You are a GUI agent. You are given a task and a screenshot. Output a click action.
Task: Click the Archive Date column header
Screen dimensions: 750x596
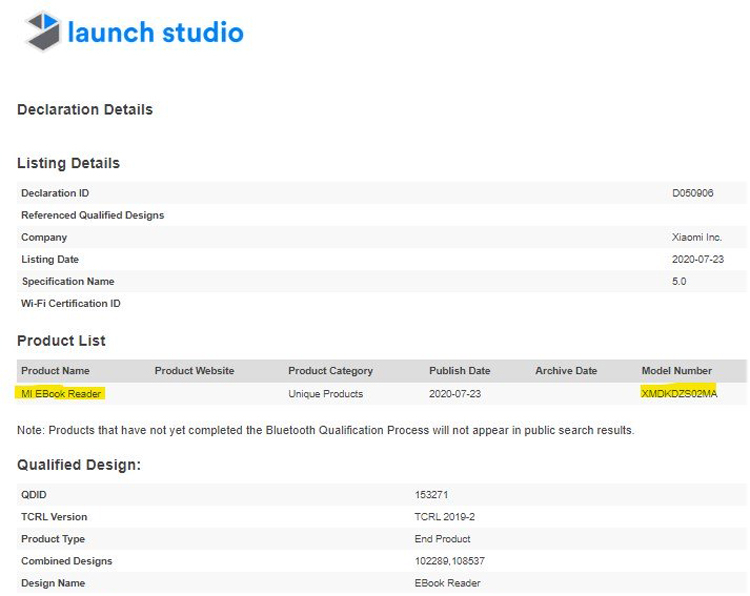click(566, 371)
